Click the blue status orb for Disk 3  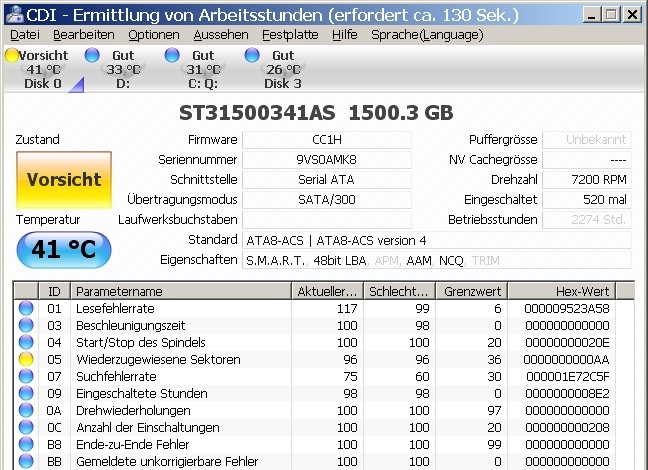(252, 55)
